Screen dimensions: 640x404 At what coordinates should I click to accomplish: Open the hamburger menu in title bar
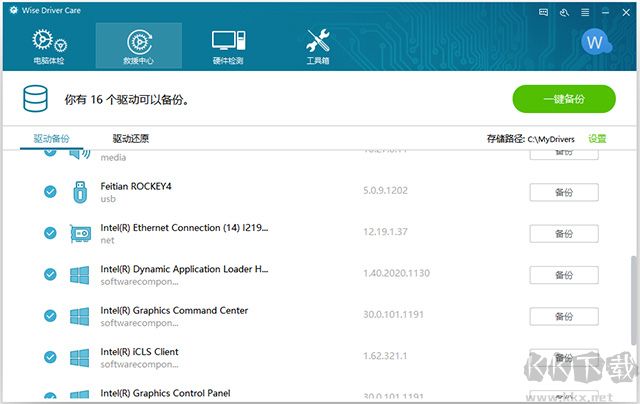[x=585, y=12]
